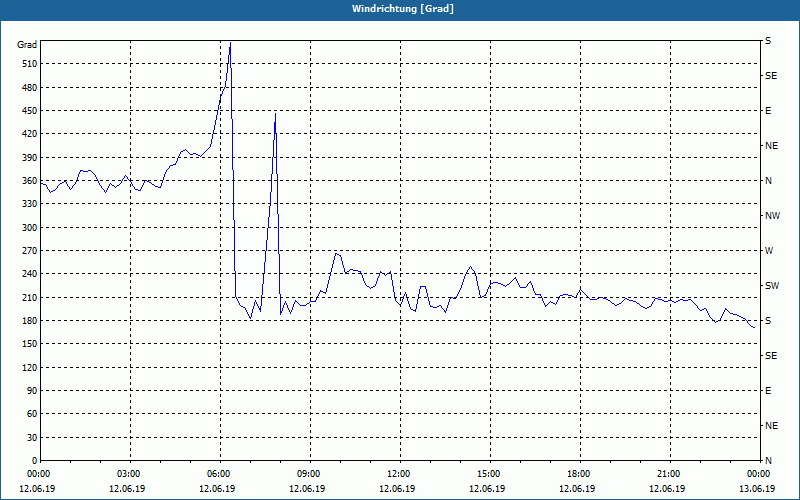Pick the 360 y-axis value
Viewport: 800px width, 500px height.
29,181
